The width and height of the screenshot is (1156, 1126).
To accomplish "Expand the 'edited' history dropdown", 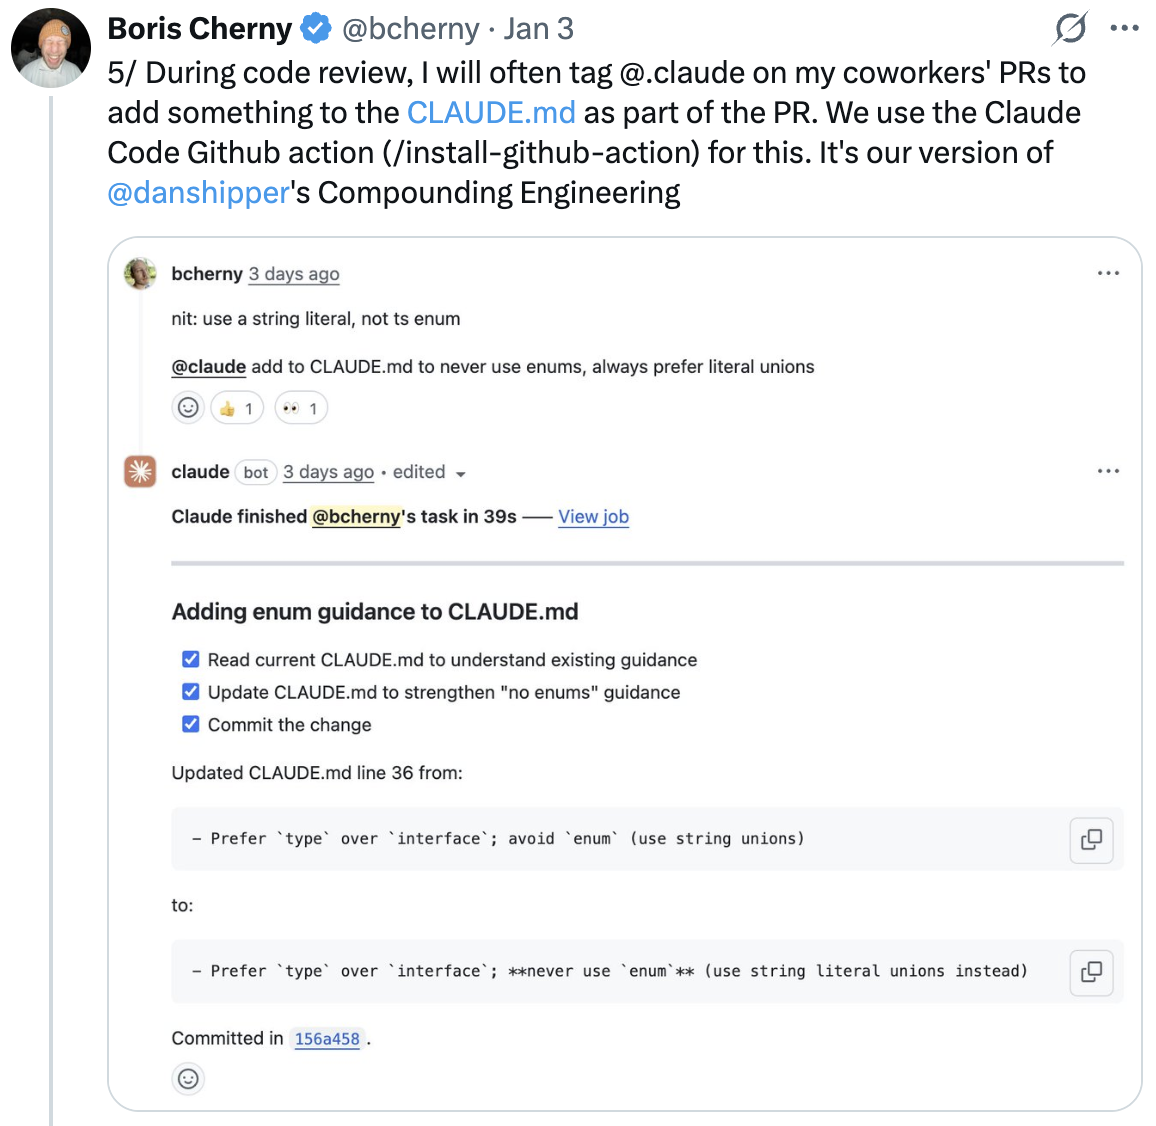I will click(x=429, y=471).
